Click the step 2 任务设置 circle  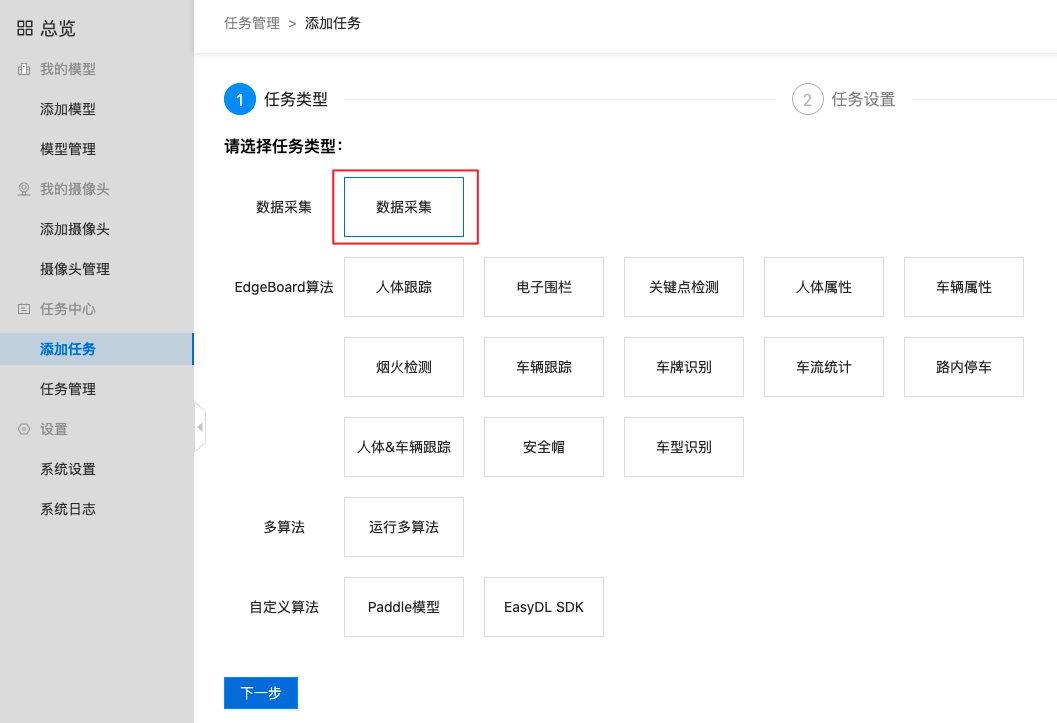pyautogui.click(x=808, y=100)
